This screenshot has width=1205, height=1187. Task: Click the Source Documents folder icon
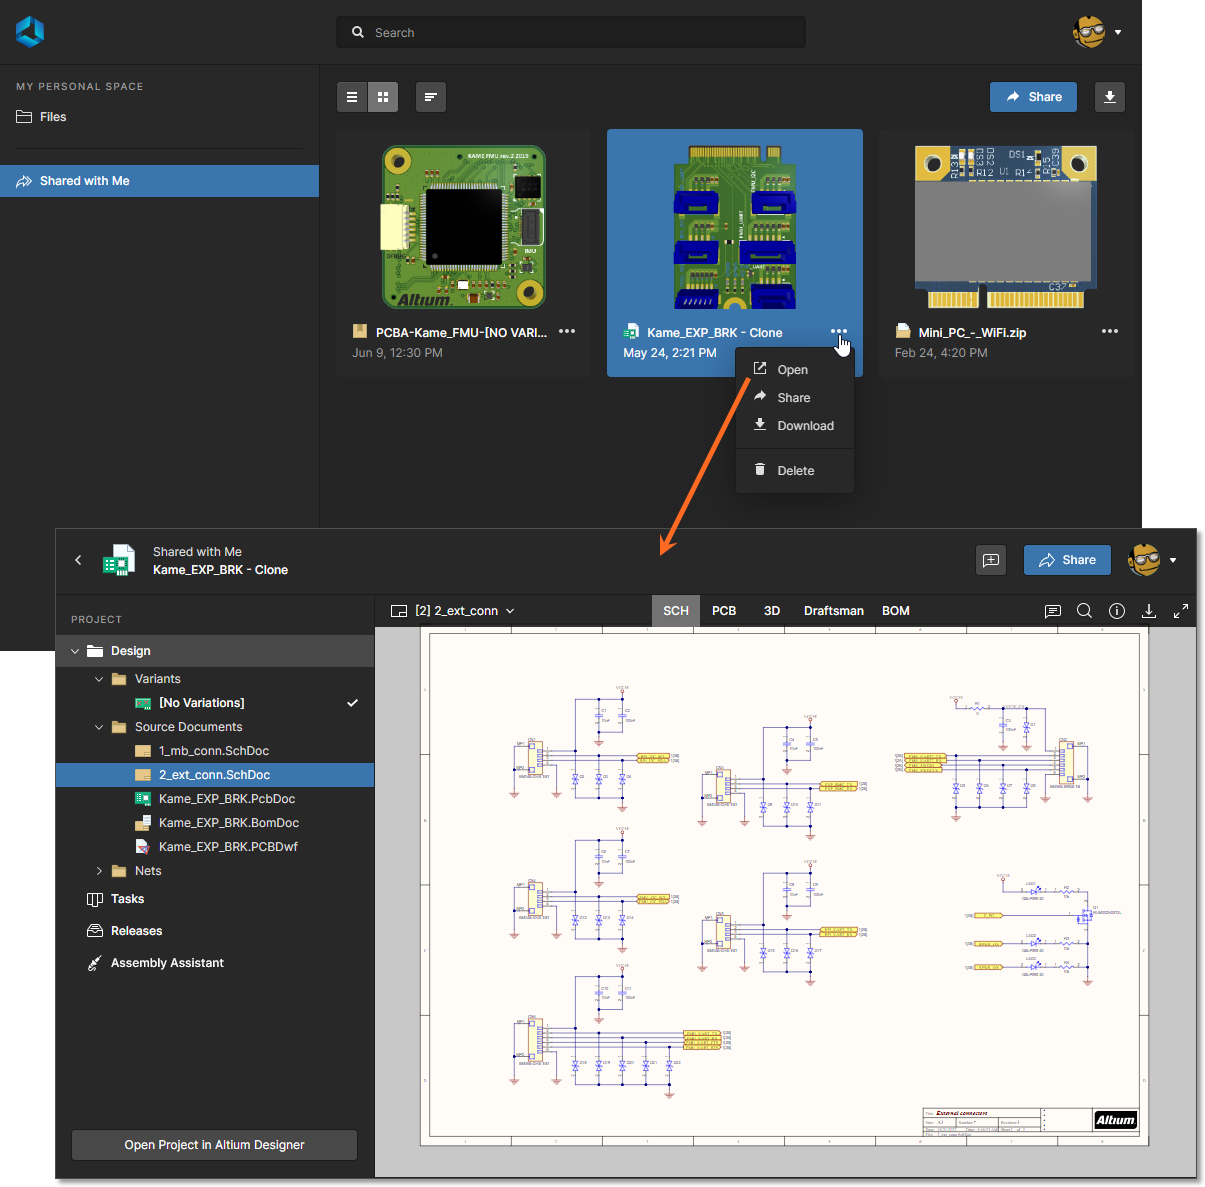pyautogui.click(x=119, y=727)
